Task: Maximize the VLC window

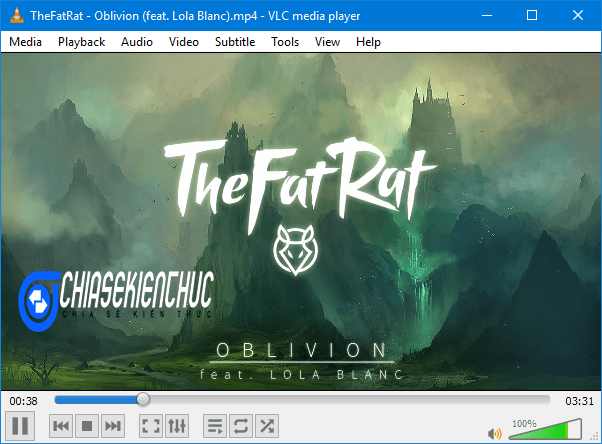Action: (x=532, y=15)
